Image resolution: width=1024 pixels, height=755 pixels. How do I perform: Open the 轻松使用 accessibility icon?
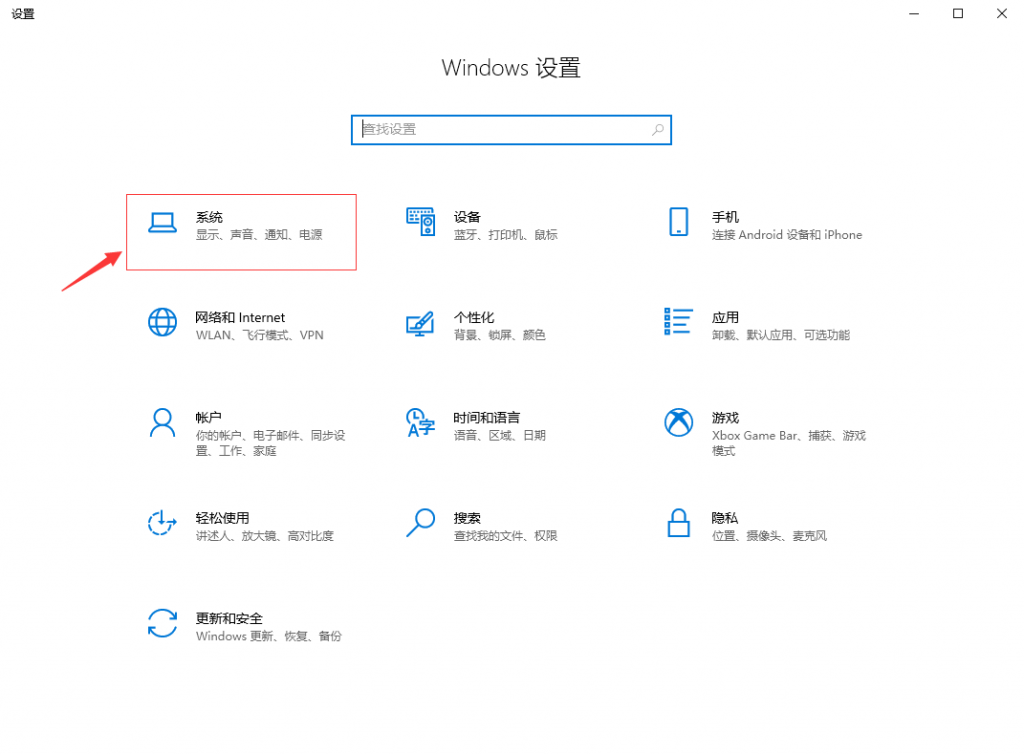click(162, 523)
